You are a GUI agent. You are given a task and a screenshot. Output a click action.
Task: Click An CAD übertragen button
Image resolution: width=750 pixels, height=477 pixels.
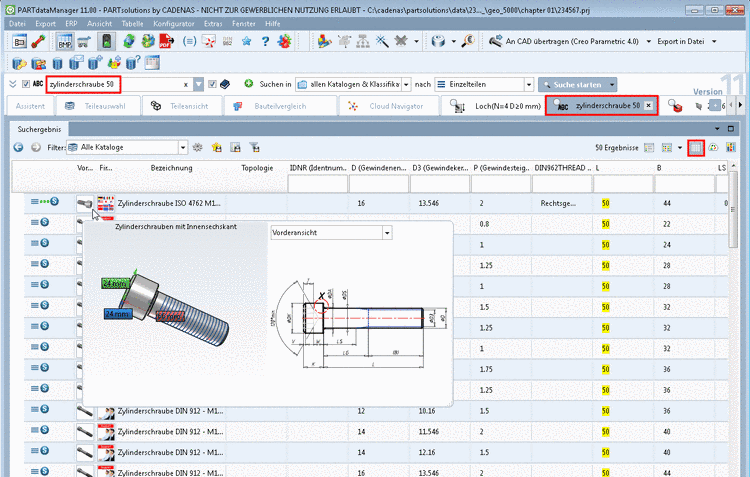(560, 42)
